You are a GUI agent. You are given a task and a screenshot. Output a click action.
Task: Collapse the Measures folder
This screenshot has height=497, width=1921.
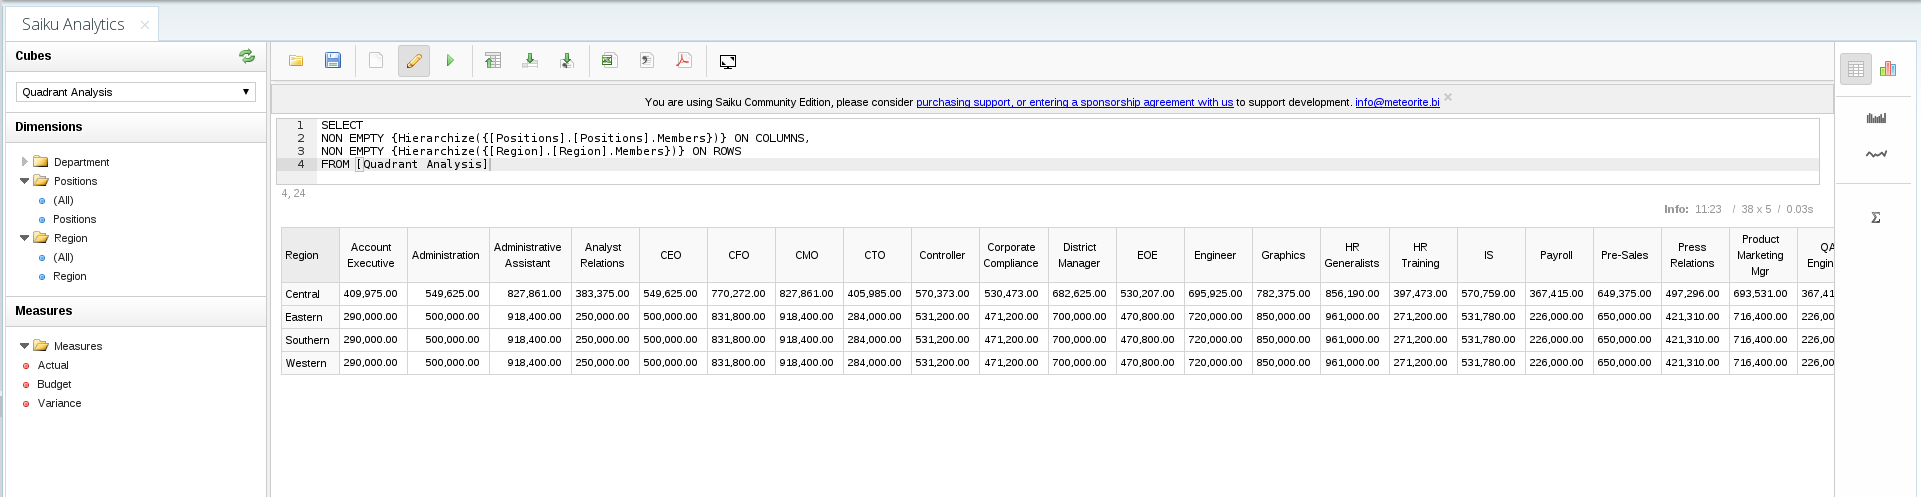click(25, 346)
